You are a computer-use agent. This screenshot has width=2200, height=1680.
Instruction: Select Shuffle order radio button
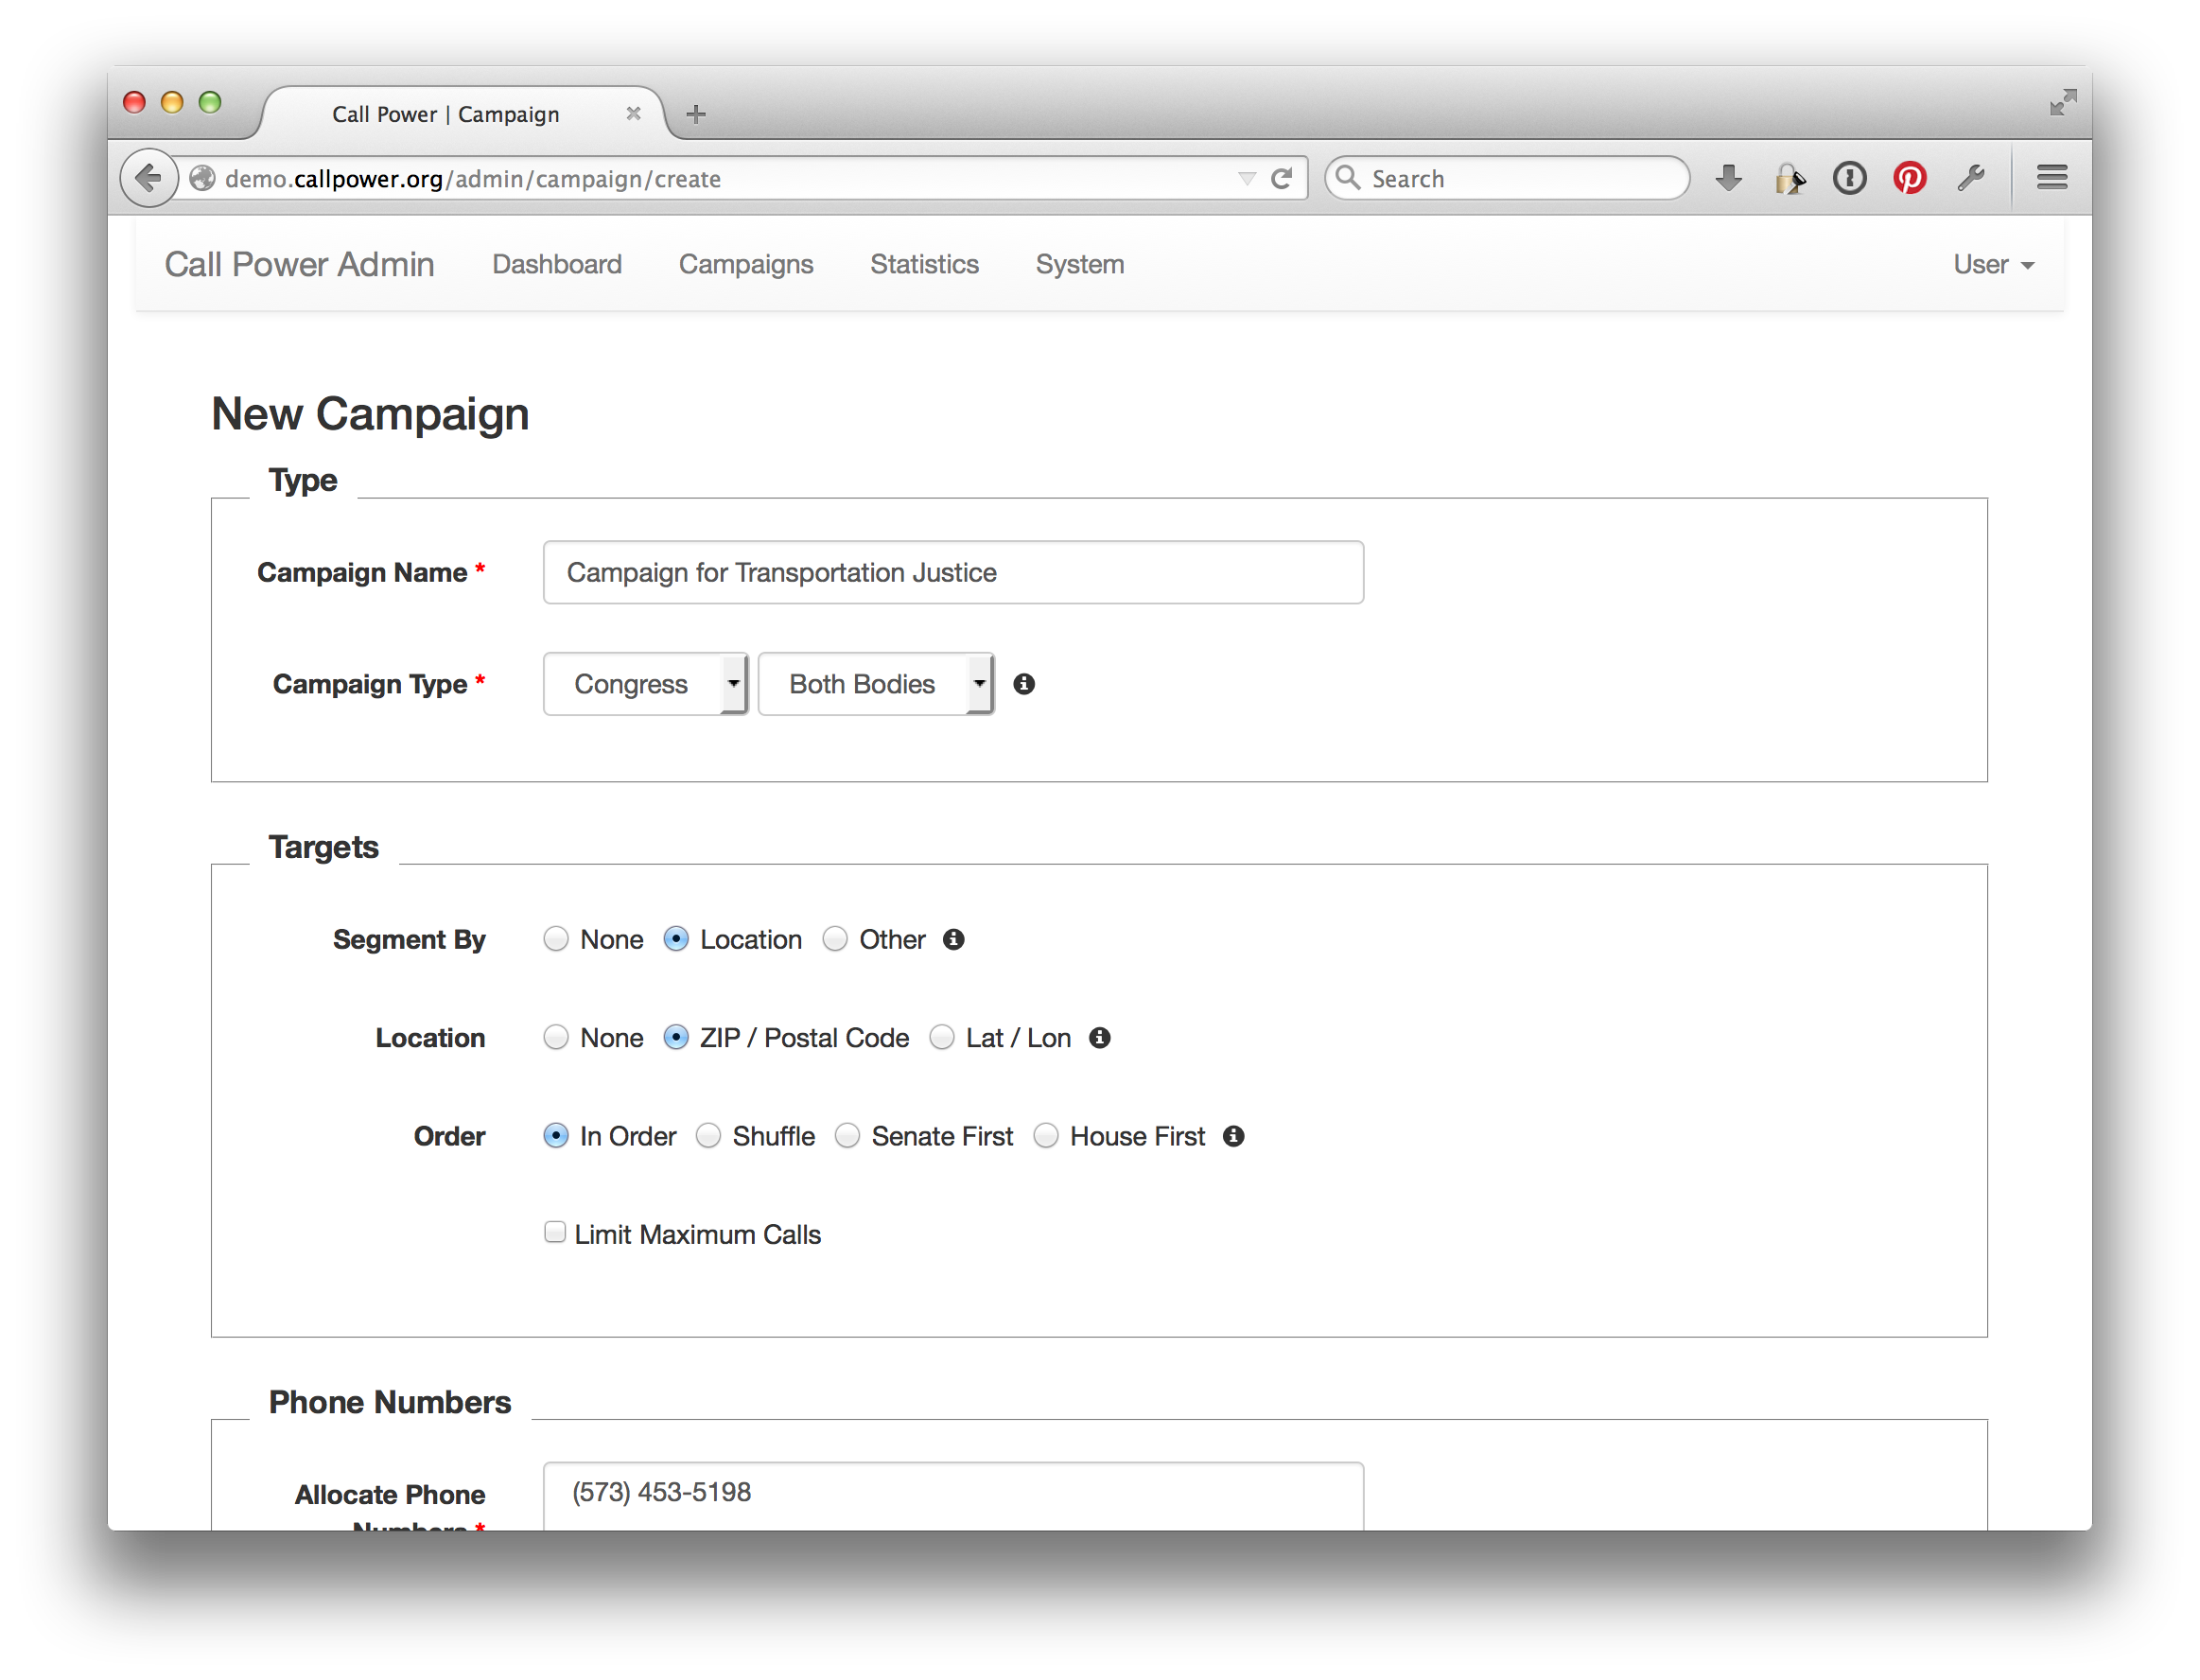tap(708, 1135)
